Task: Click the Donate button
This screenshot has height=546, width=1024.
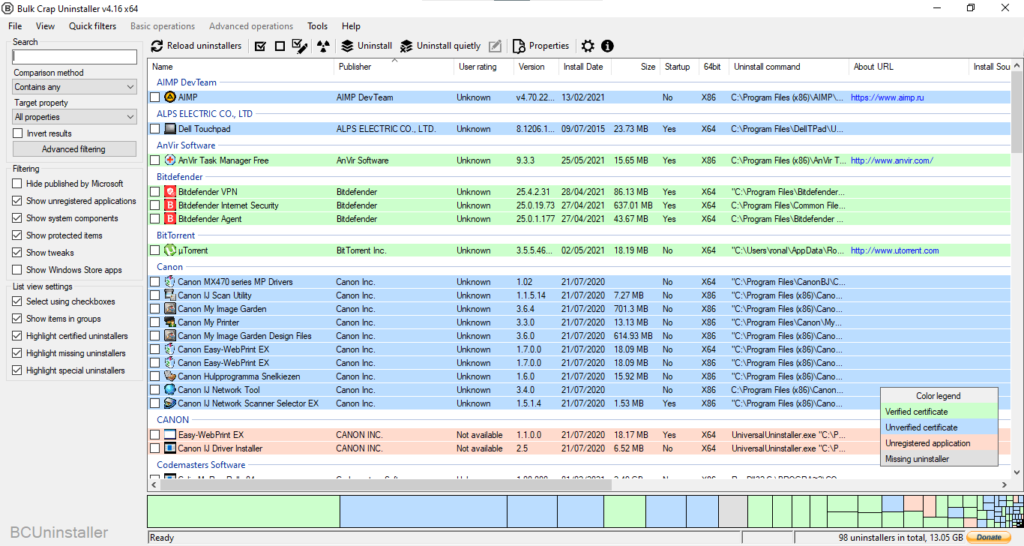Action: pos(989,538)
